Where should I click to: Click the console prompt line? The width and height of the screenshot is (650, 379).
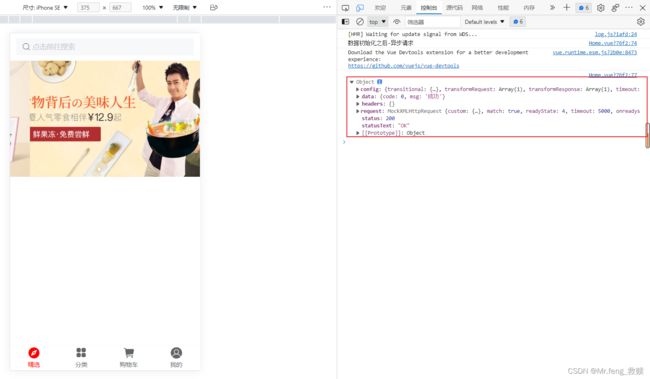point(493,142)
